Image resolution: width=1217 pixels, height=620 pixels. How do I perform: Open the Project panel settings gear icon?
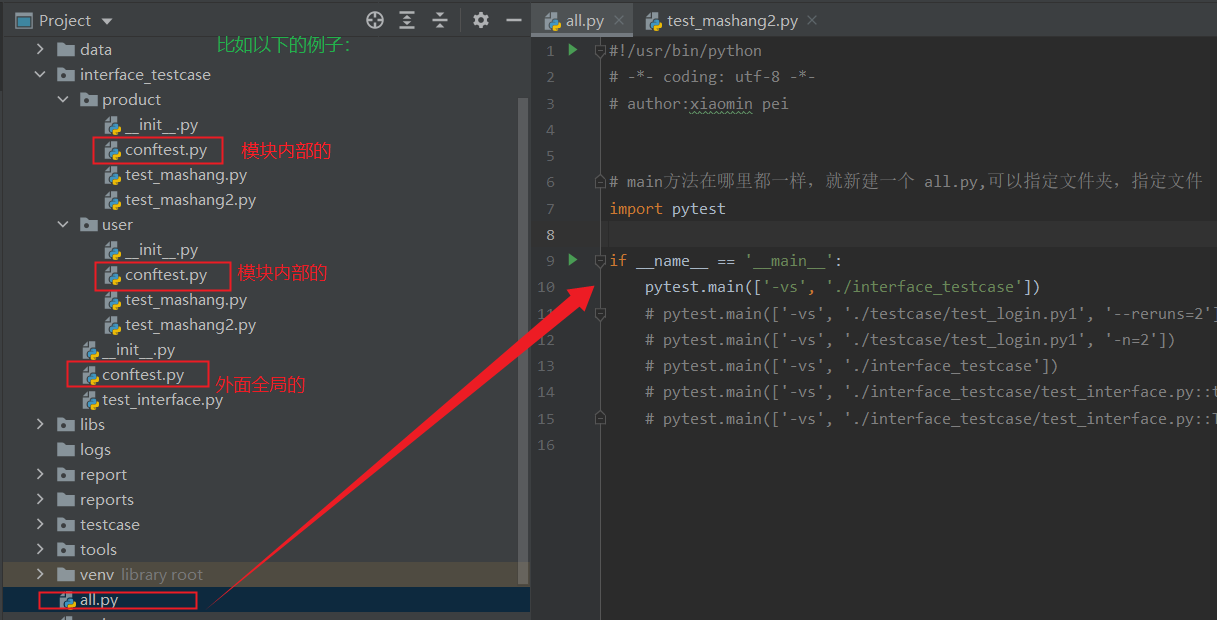(x=480, y=19)
